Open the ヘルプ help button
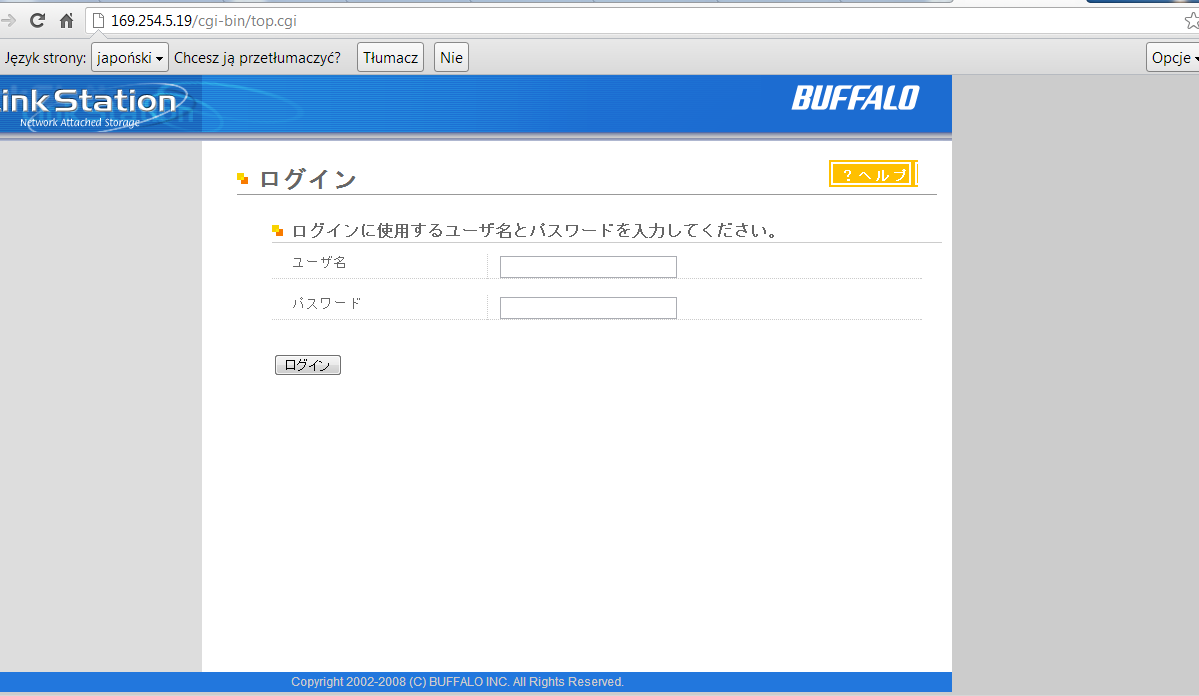This screenshot has width=1199, height=696. 872,174
